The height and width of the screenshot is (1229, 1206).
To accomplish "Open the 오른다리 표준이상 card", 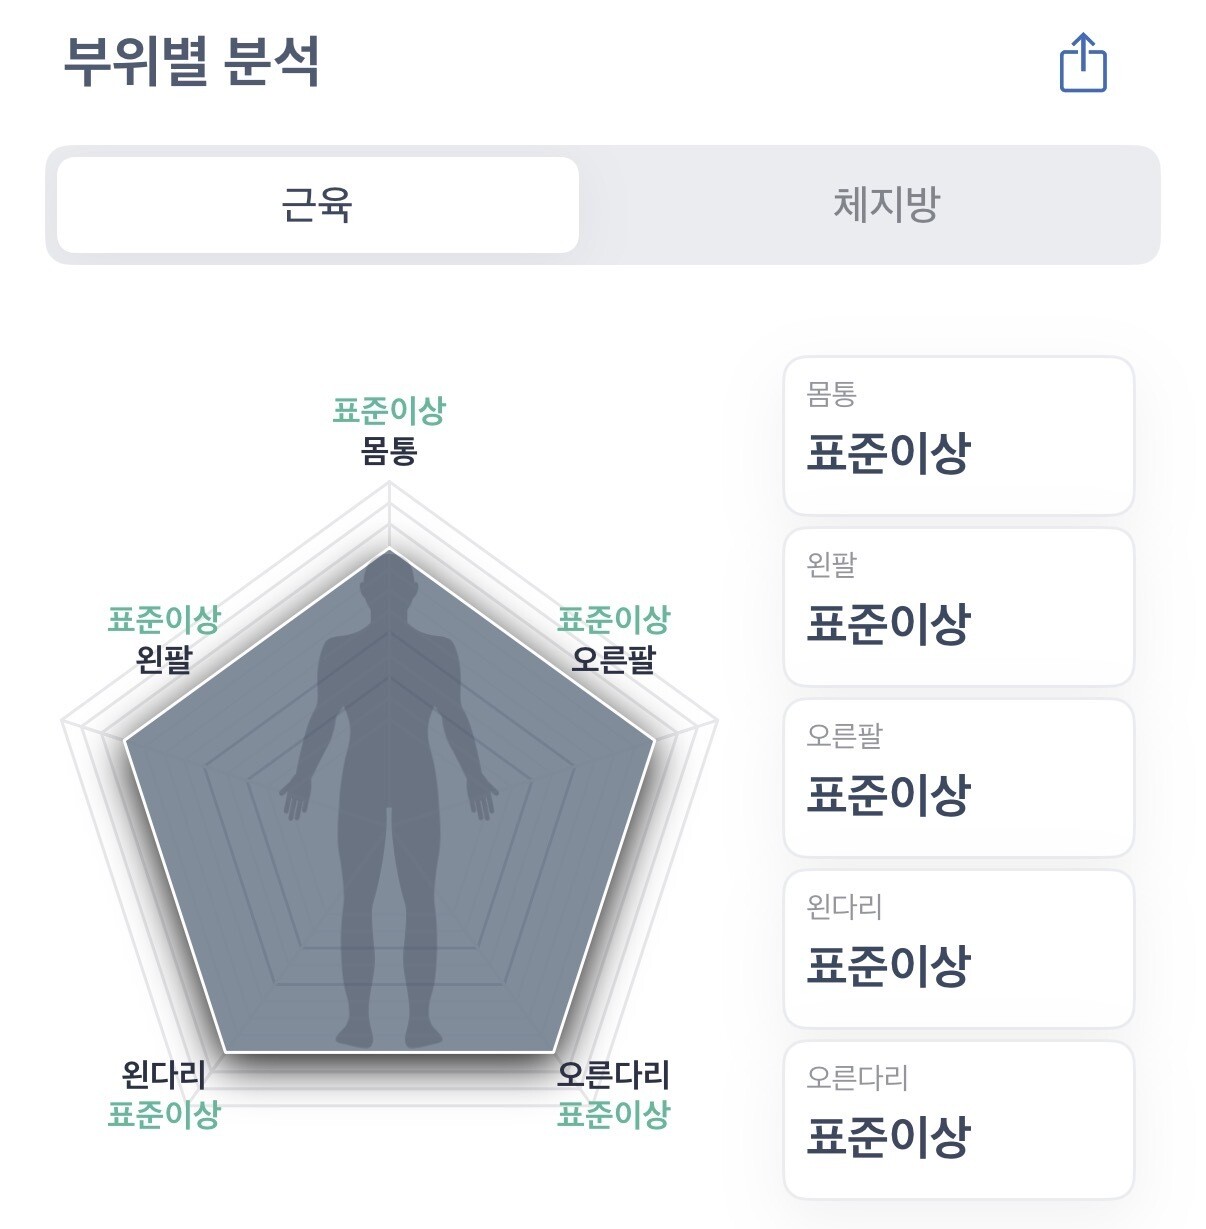I will tap(959, 1120).
